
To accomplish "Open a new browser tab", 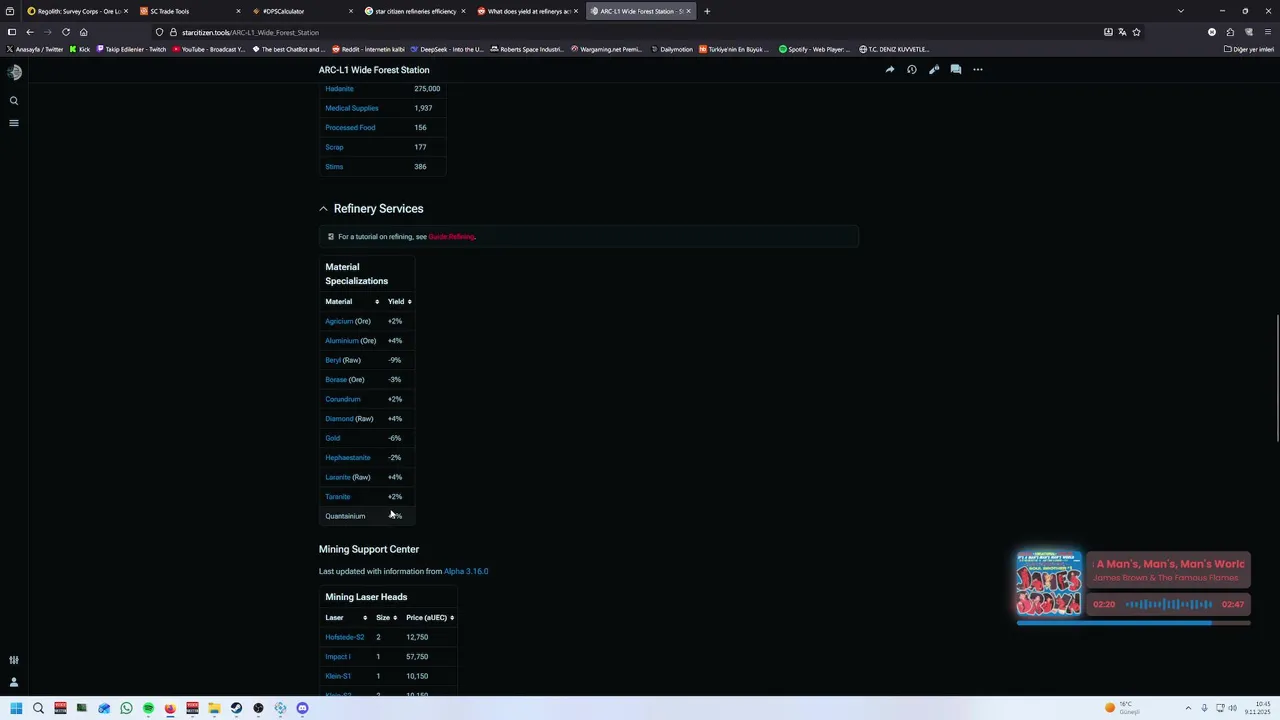I will pyautogui.click(x=707, y=11).
